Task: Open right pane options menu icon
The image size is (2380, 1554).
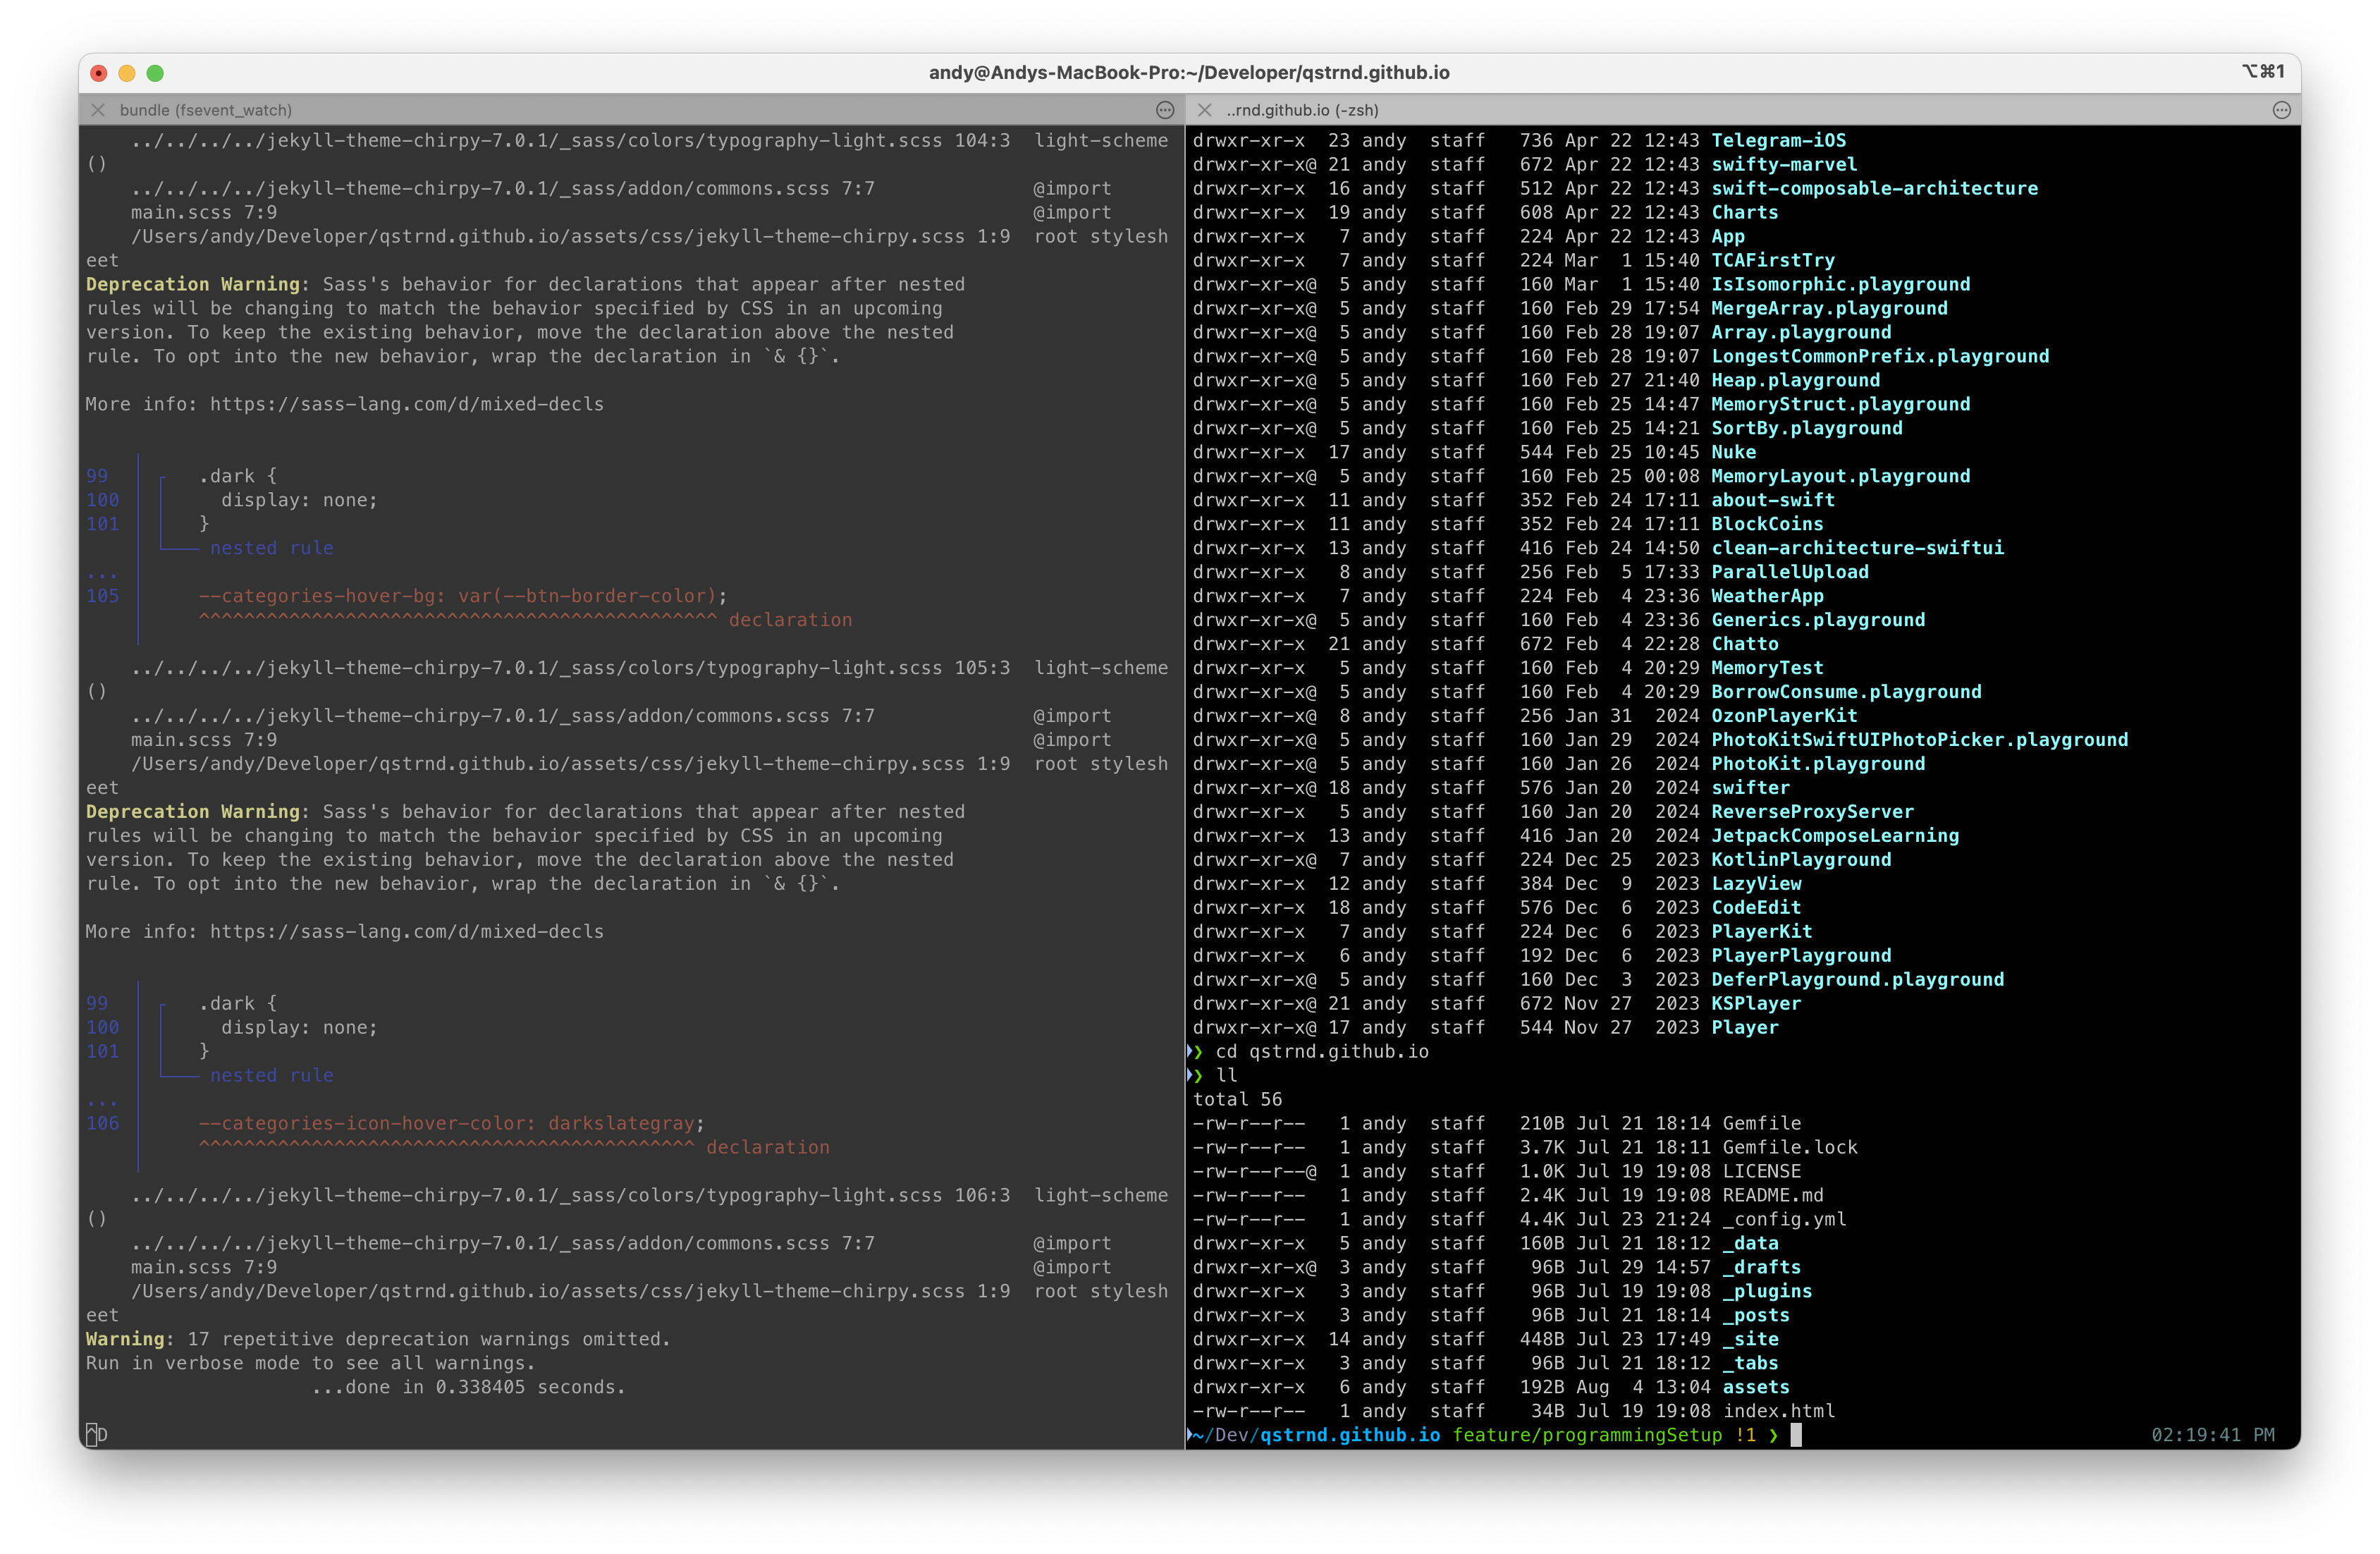Action: (x=2281, y=110)
